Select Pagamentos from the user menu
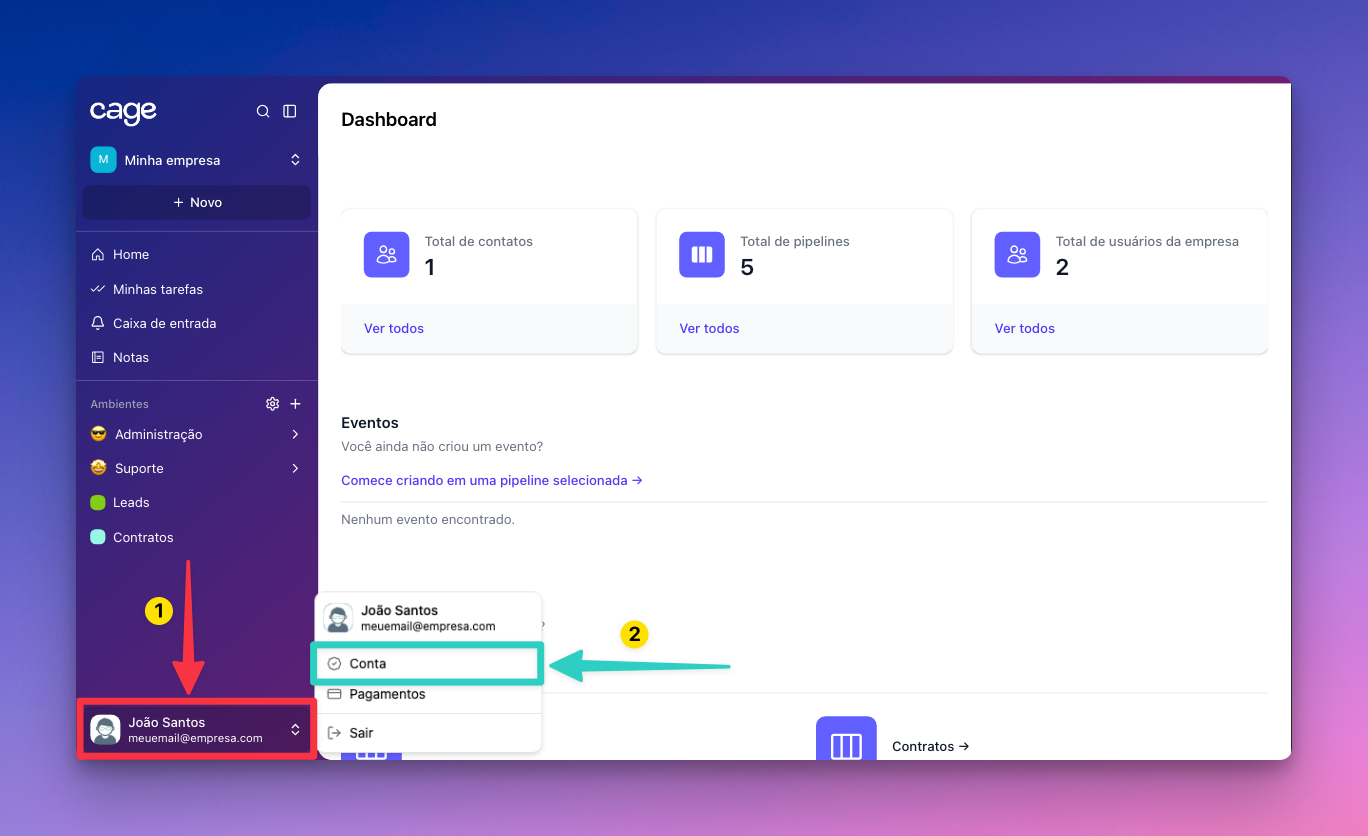1368x836 pixels. tap(387, 694)
